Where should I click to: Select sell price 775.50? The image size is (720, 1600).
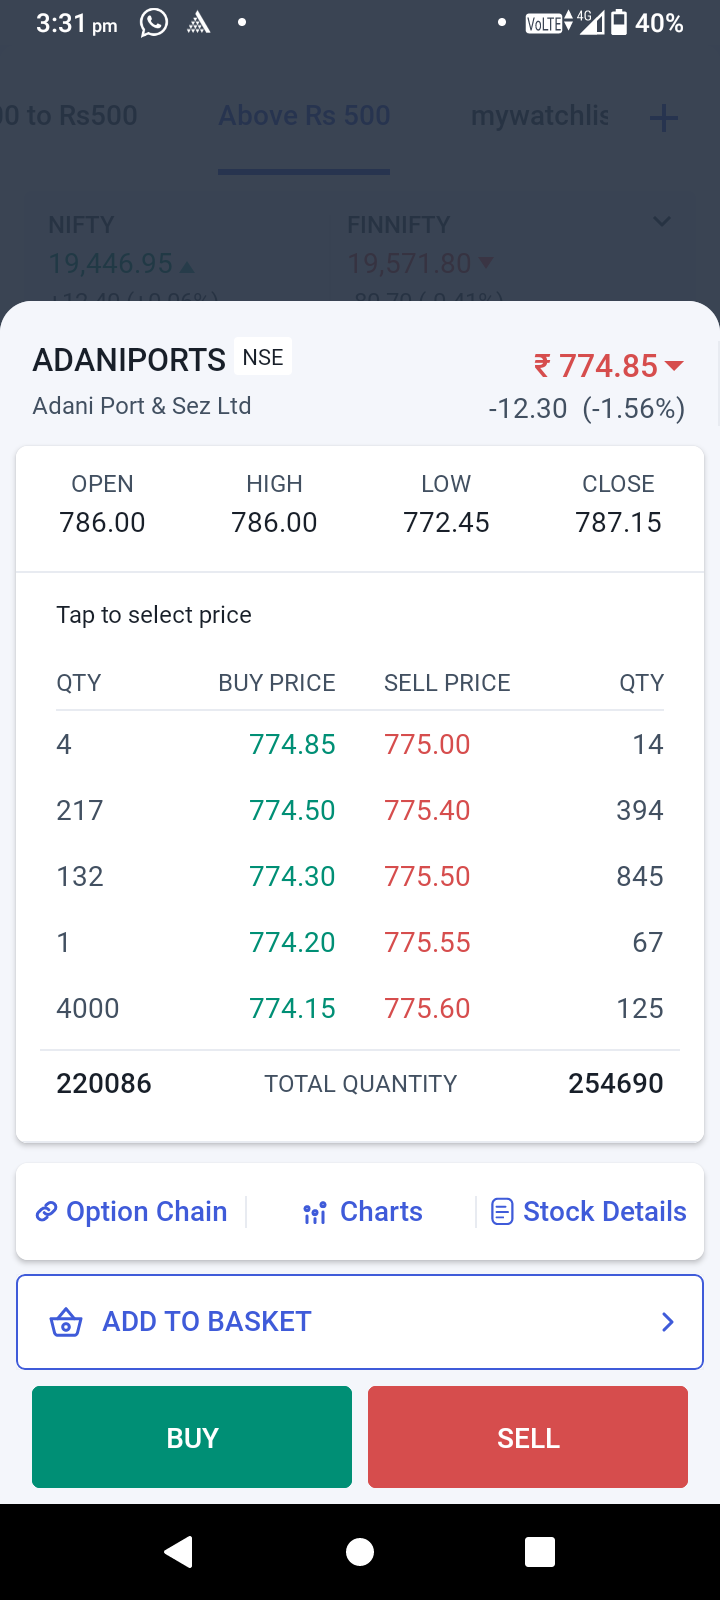(427, 876)
